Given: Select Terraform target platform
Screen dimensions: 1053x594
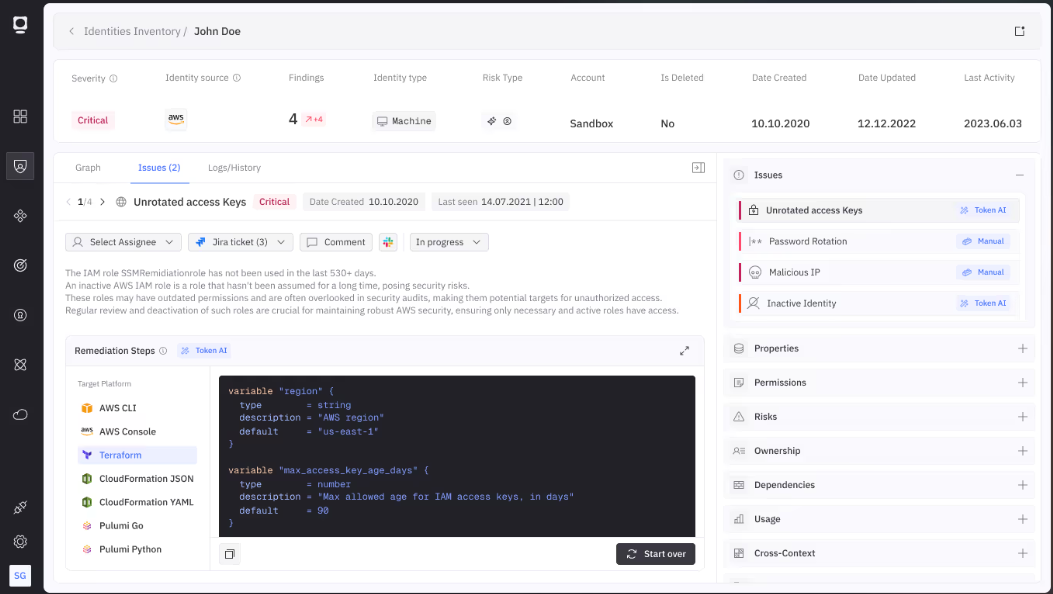Looking at the screenshot, I should (x=137, y=455).
